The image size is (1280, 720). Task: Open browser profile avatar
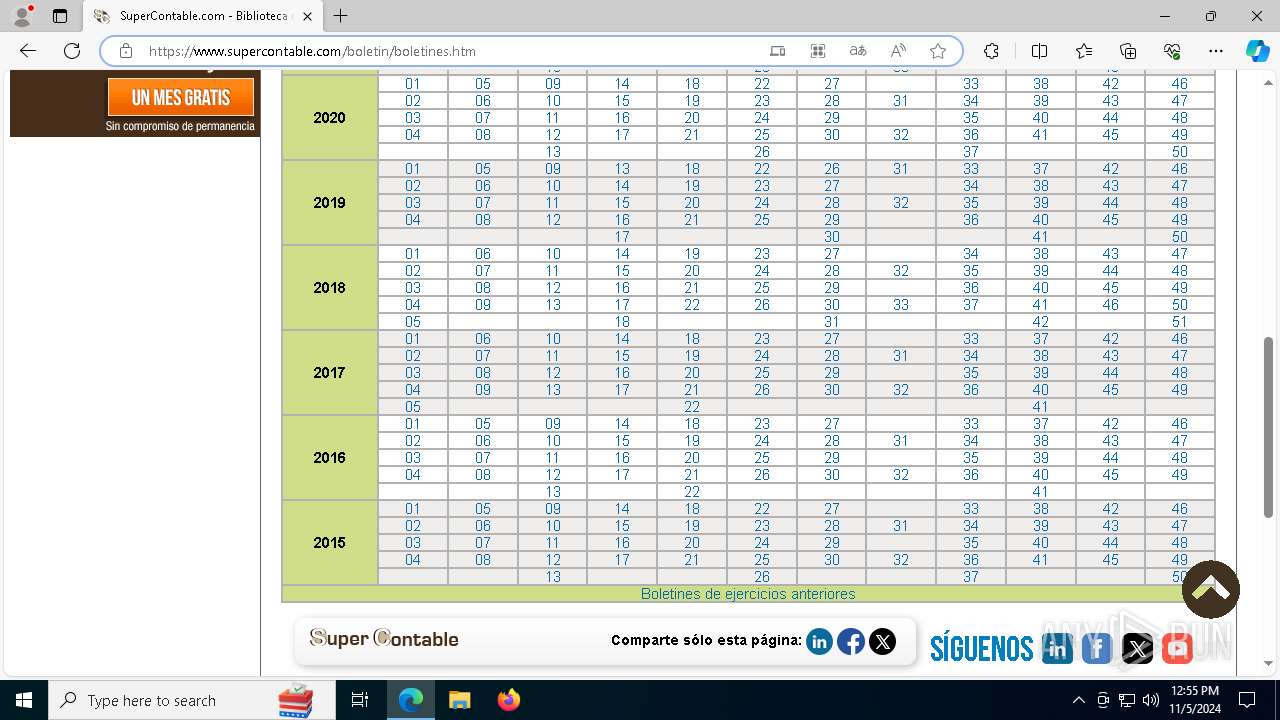point(22,16)
